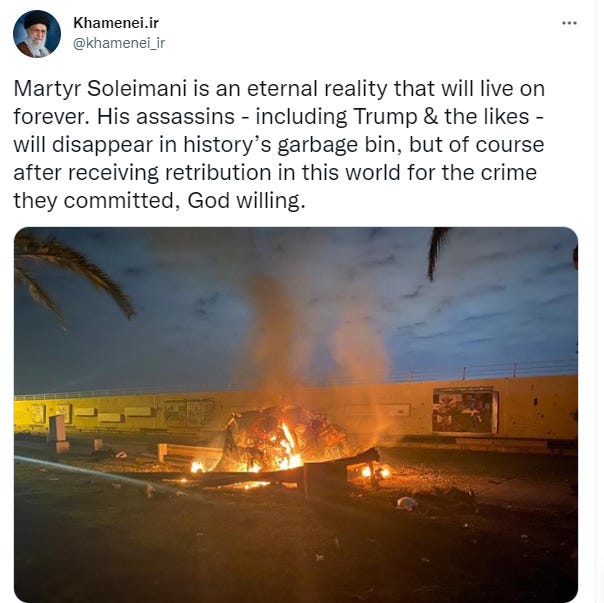This screenshot has height=603, width=604.
Task: Click the flames in the photo center
Action: [x=285, y=443]
